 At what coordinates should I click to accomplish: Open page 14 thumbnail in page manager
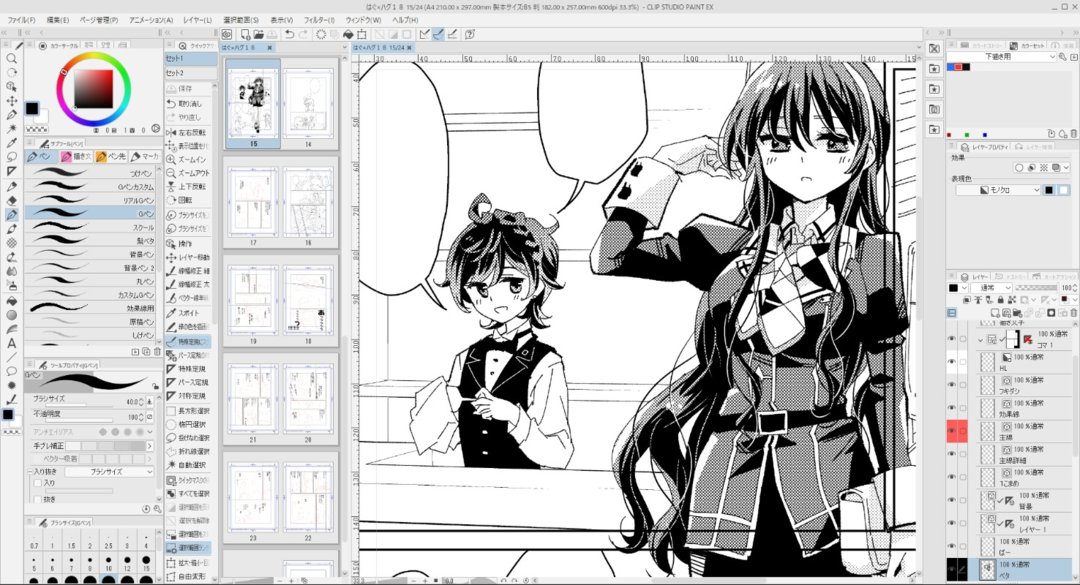[308, 103]
